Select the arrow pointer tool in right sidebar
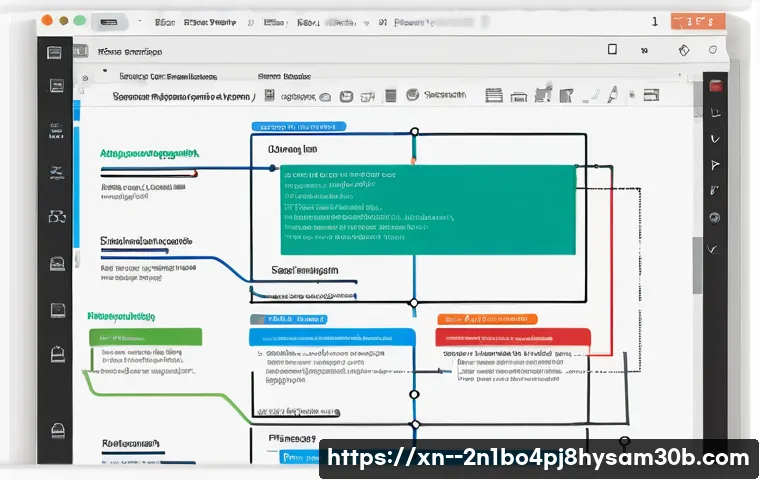The width and height of the screenshot is (760, 480). 714,164
